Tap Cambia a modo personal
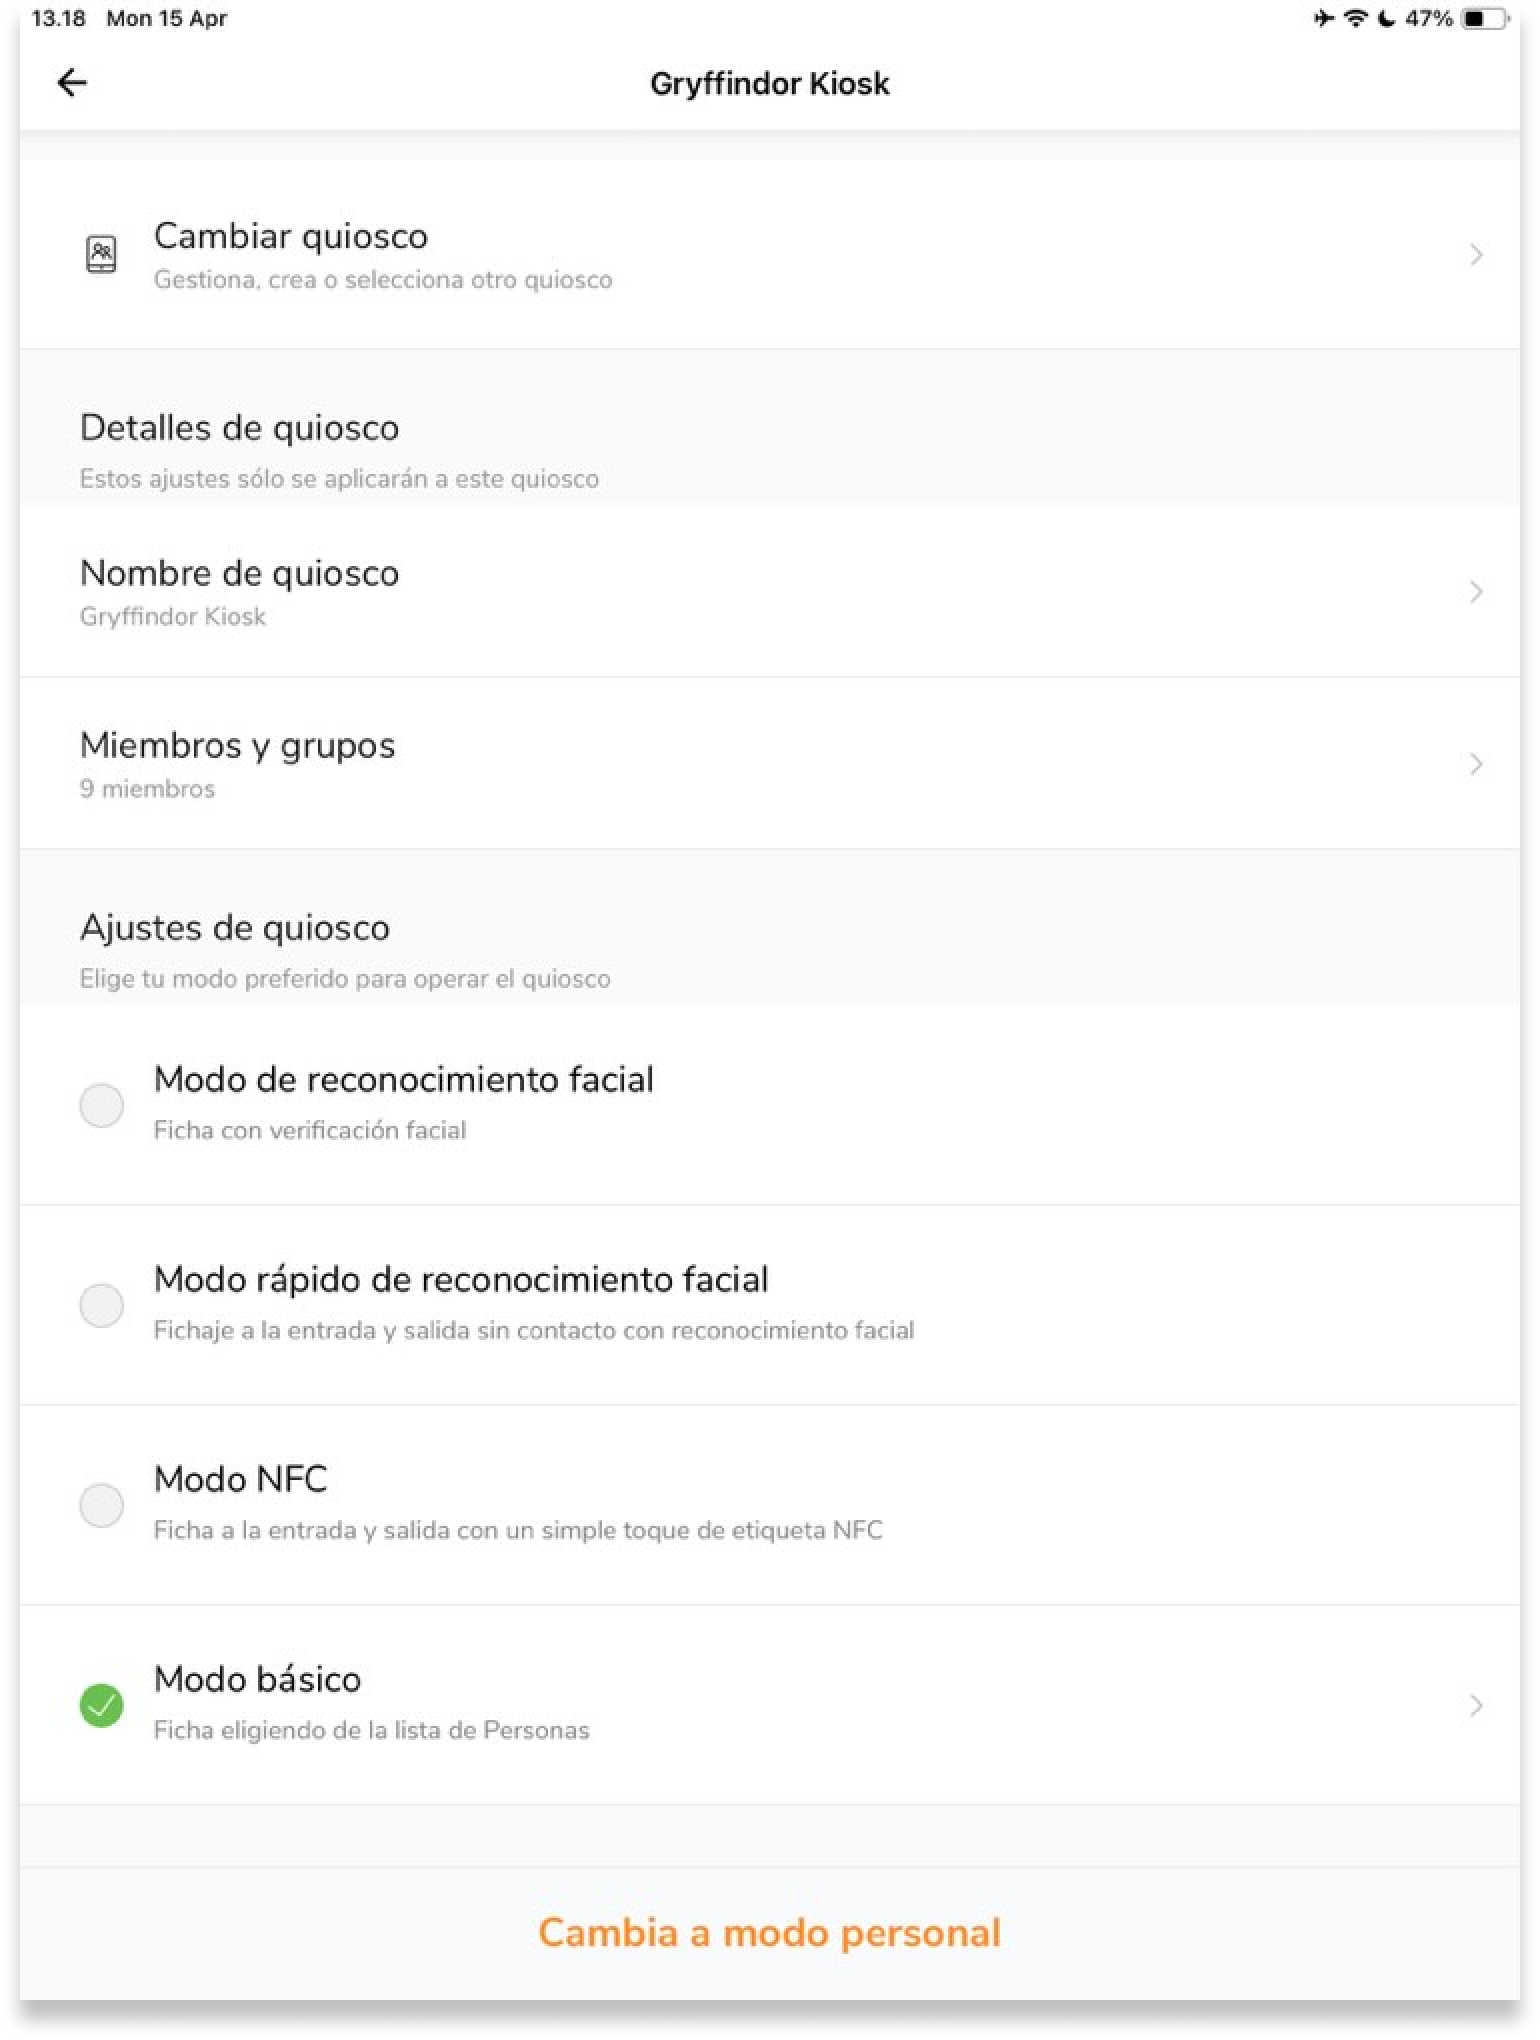 [x=769, y=1933]
